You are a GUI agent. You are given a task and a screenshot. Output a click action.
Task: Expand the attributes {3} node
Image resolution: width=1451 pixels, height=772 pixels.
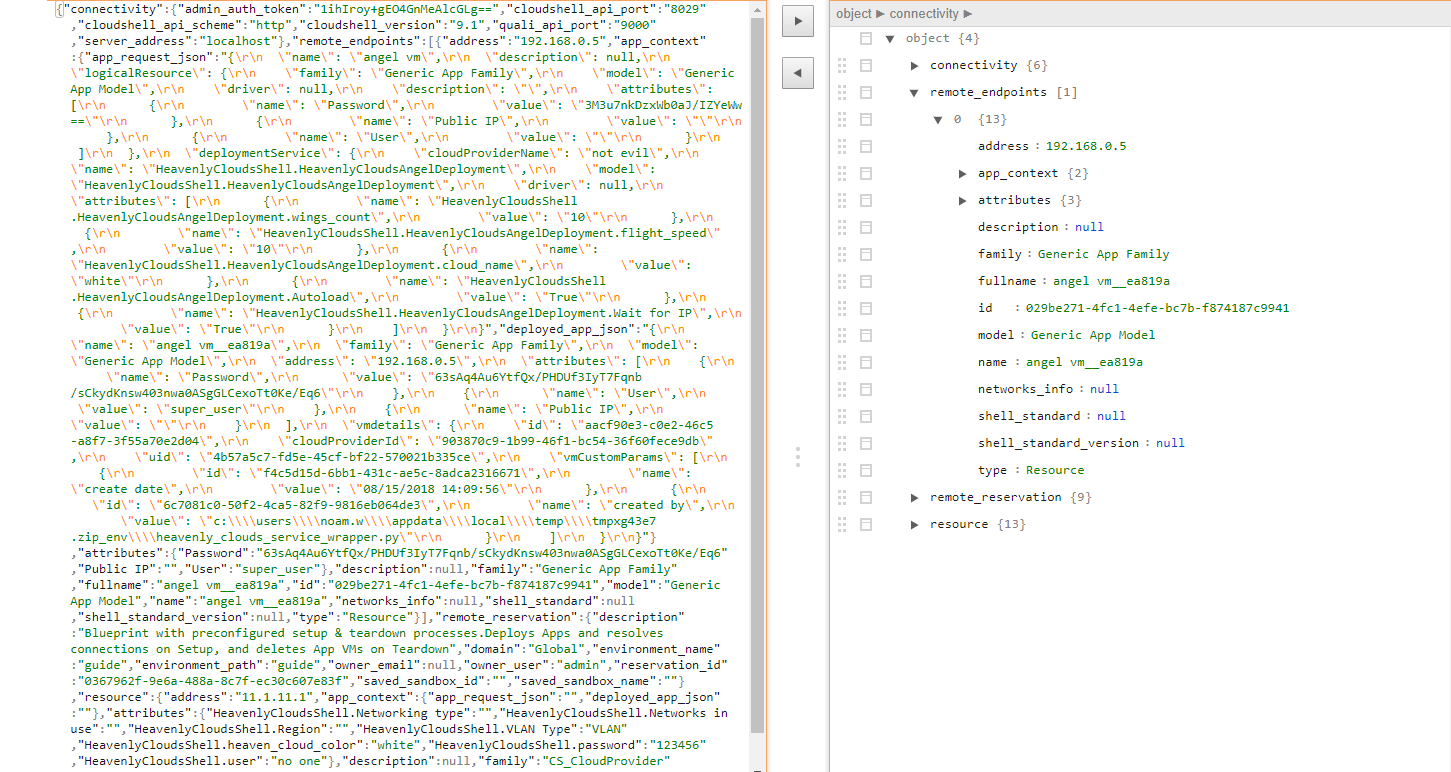click(x=963, y=200)
